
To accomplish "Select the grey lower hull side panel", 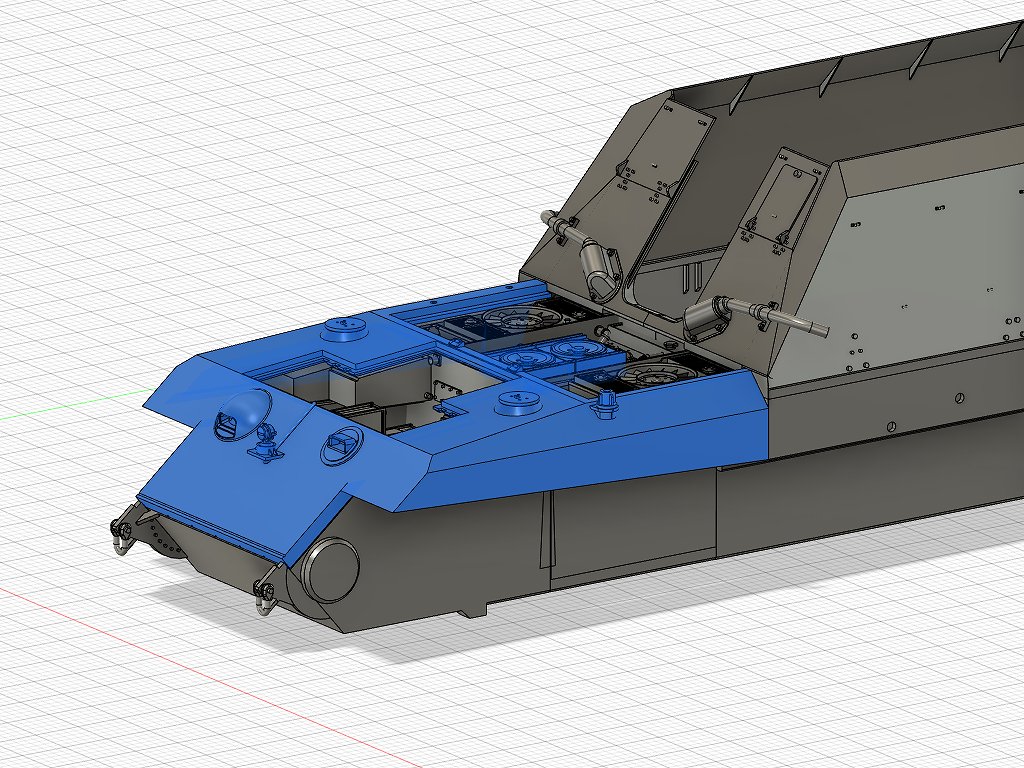I will pyautogui.click(x=630, y=530).
